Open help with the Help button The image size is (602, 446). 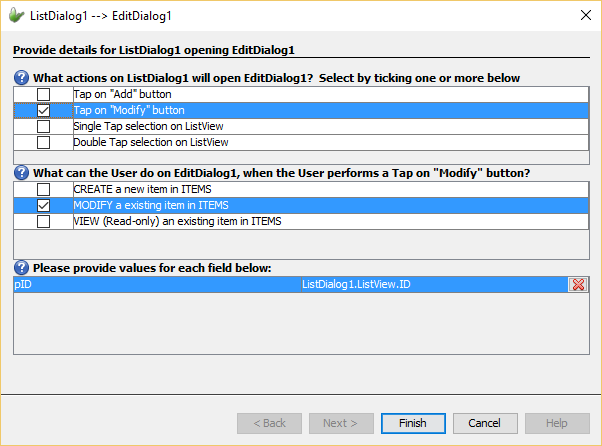click(557, 423)
